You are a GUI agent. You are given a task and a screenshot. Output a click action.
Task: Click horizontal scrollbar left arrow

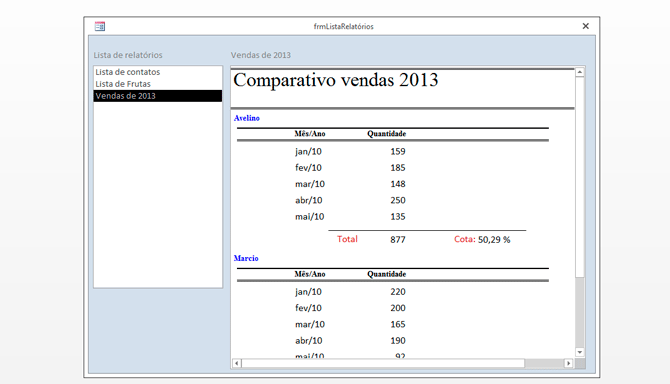(x=237, y=363)
